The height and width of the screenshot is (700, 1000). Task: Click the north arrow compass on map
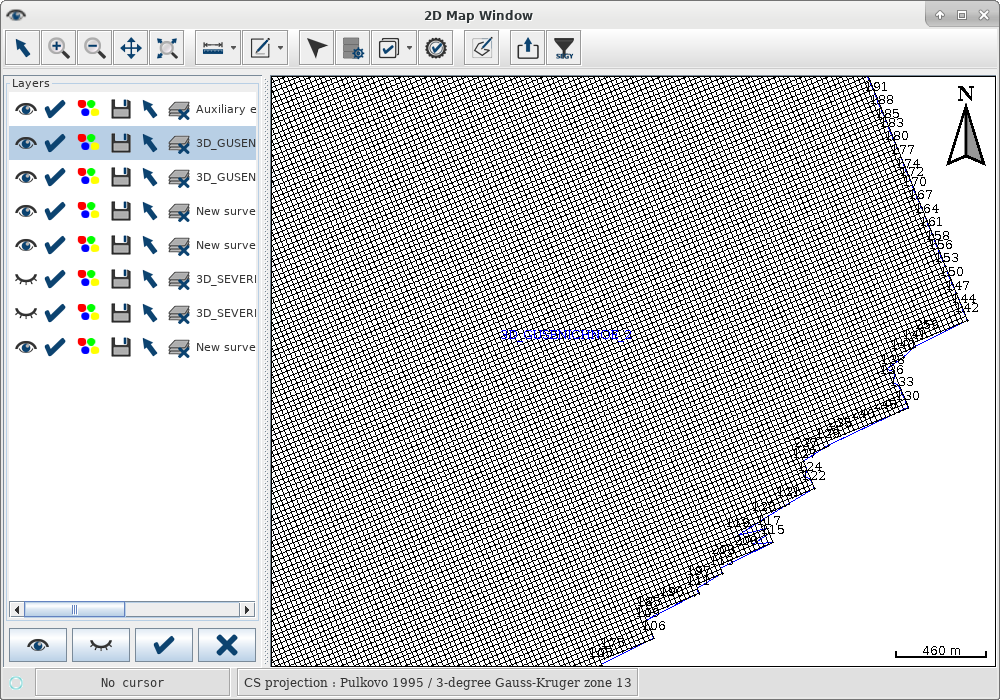[966, 126]
